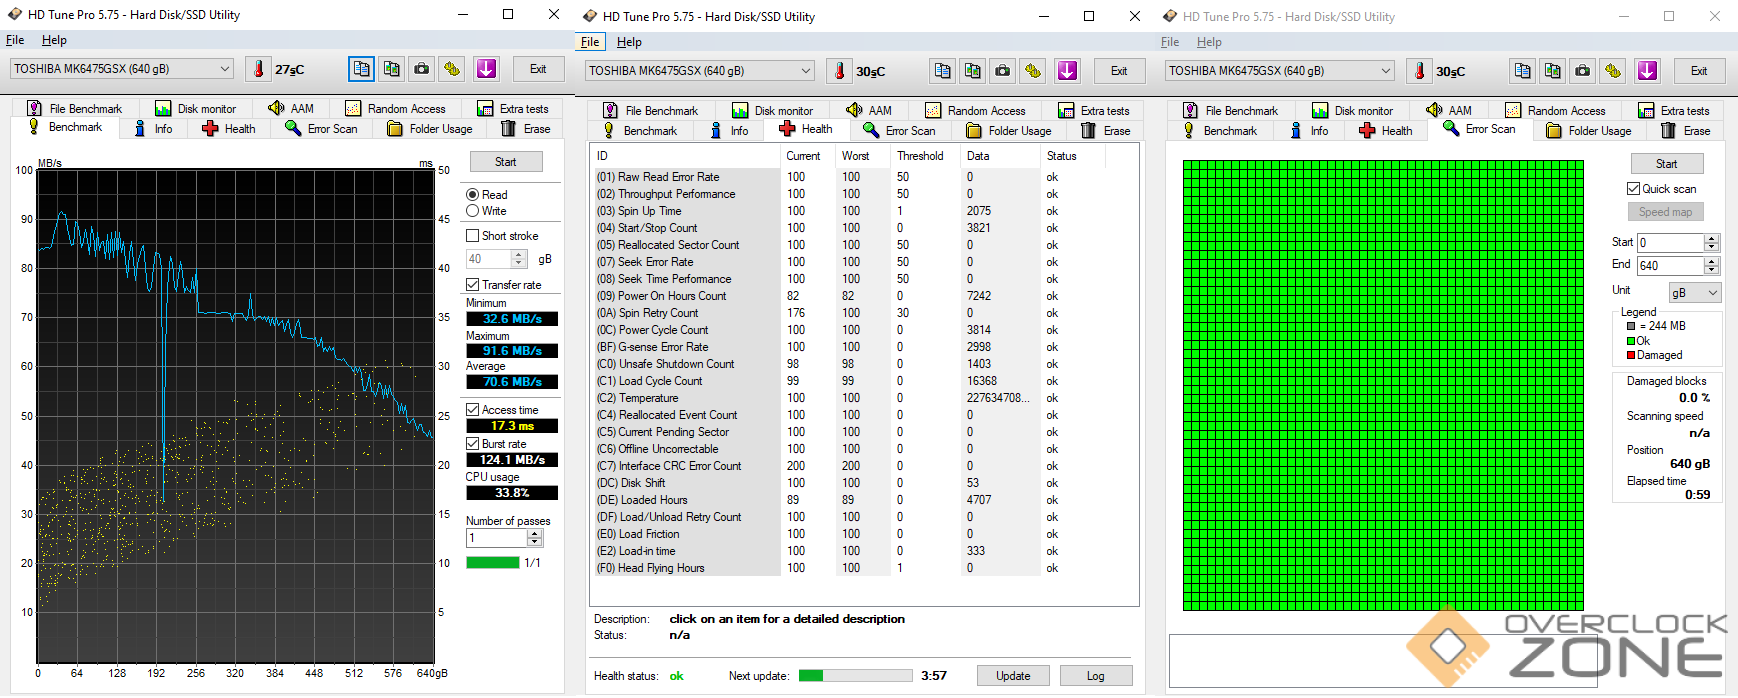This screenshot has width=1738, height=698.
Task: Open the File menu in the middle window
Action: [590, 42]
